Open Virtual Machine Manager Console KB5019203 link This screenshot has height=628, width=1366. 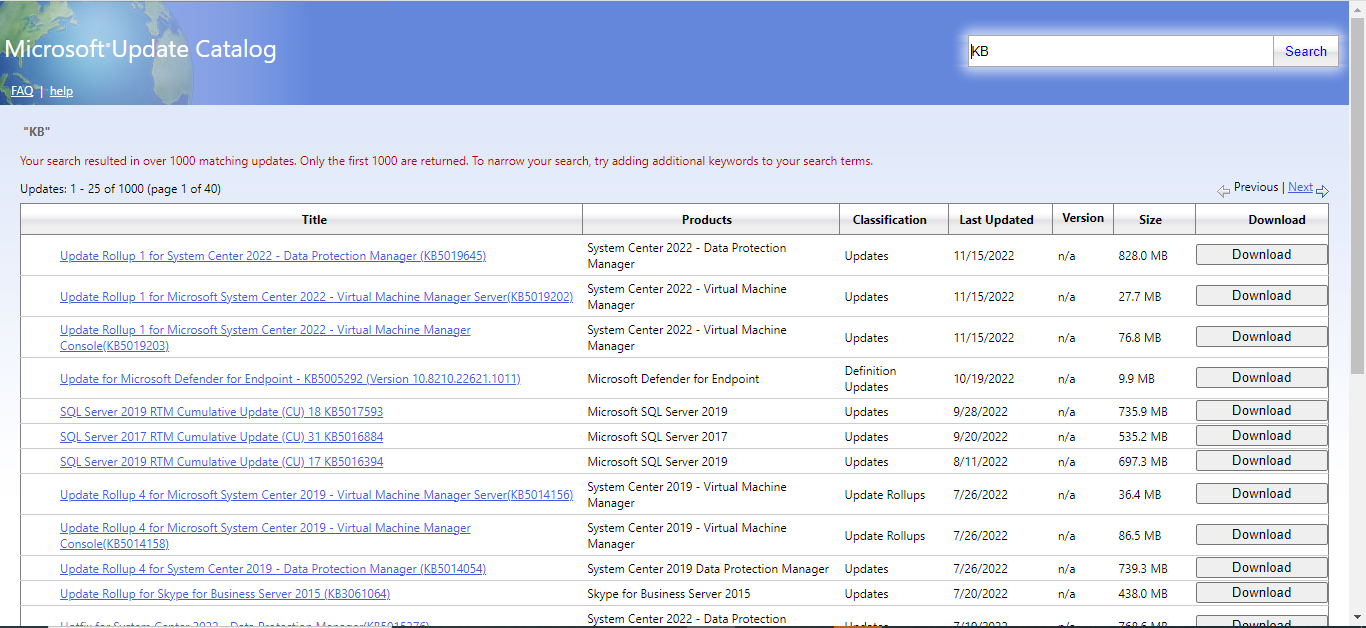coord(265,338)
